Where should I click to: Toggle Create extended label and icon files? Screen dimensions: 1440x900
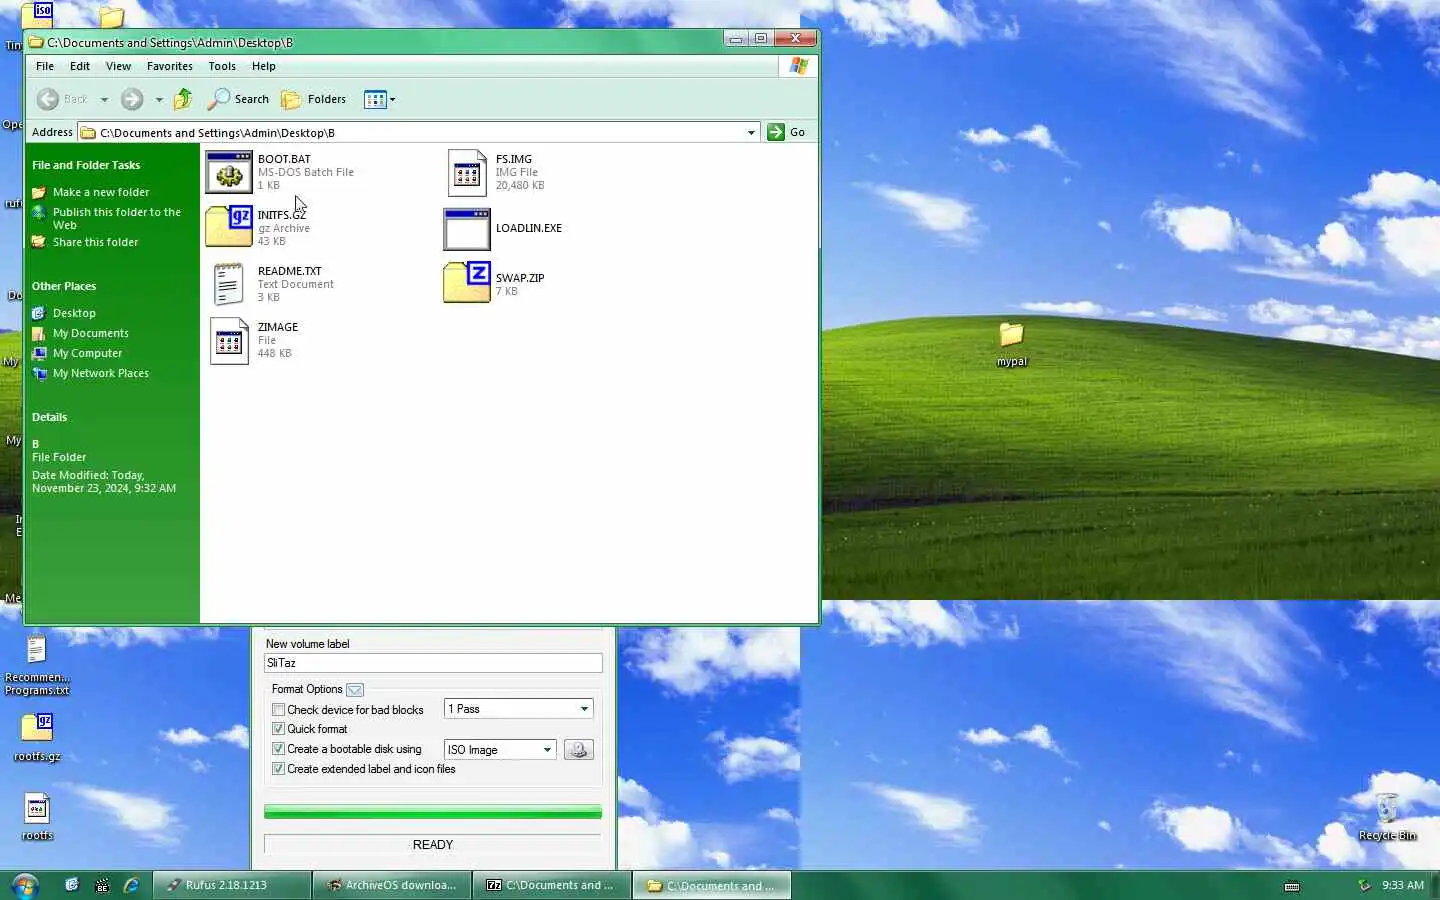pos(278,769)
